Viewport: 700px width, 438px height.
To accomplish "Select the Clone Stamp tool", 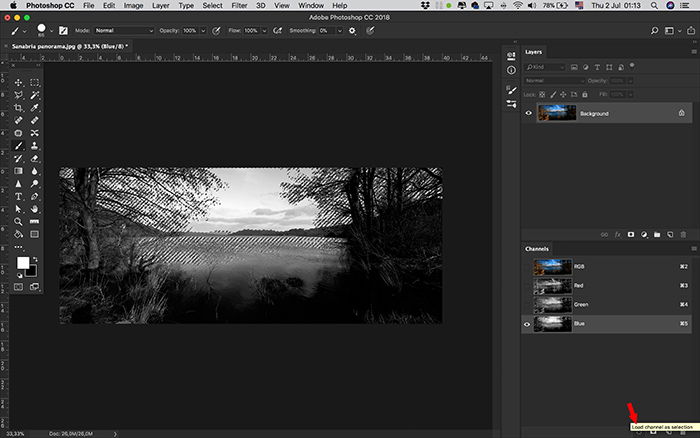I will (x=34, y=146).
